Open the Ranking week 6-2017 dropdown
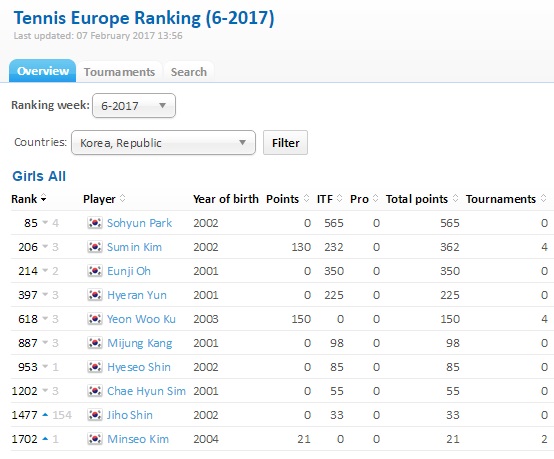 coord(134,105)
